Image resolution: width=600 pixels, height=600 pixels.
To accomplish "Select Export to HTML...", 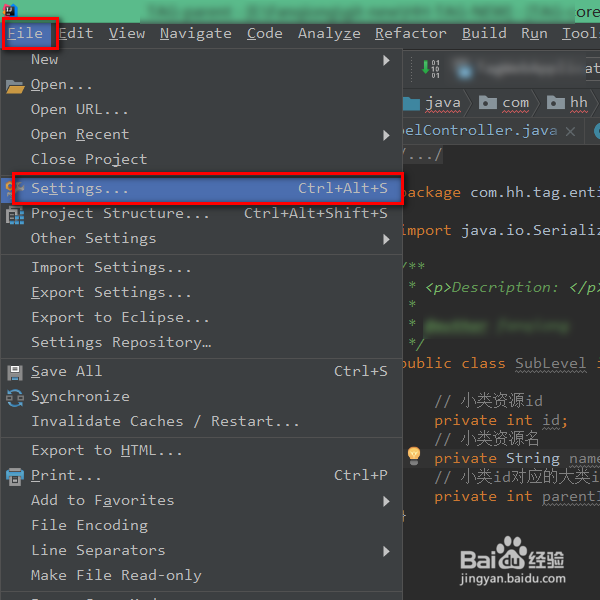I will [x=201, y=451].
